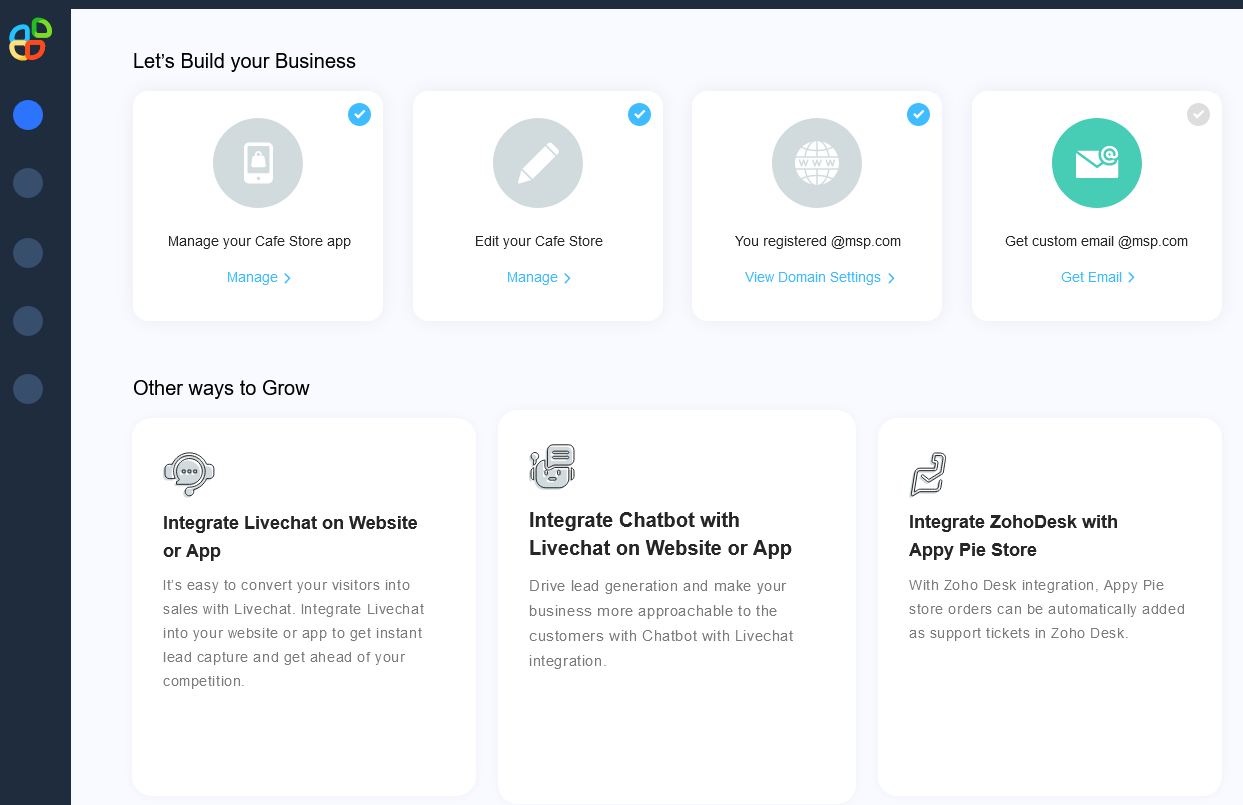Click "You registered @msp.com" text

[x=818, y=241]
